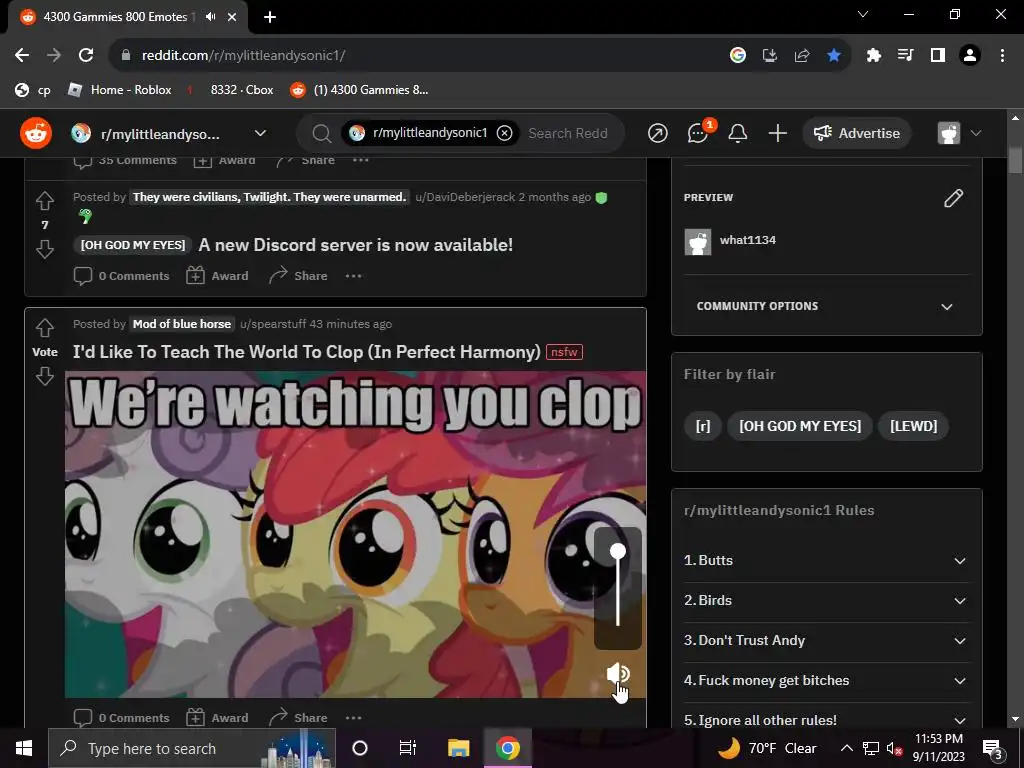The height and width of the screenshot is (768, 1024).
Task: Toggle video mute speaker icon
Action: point(618,674)
